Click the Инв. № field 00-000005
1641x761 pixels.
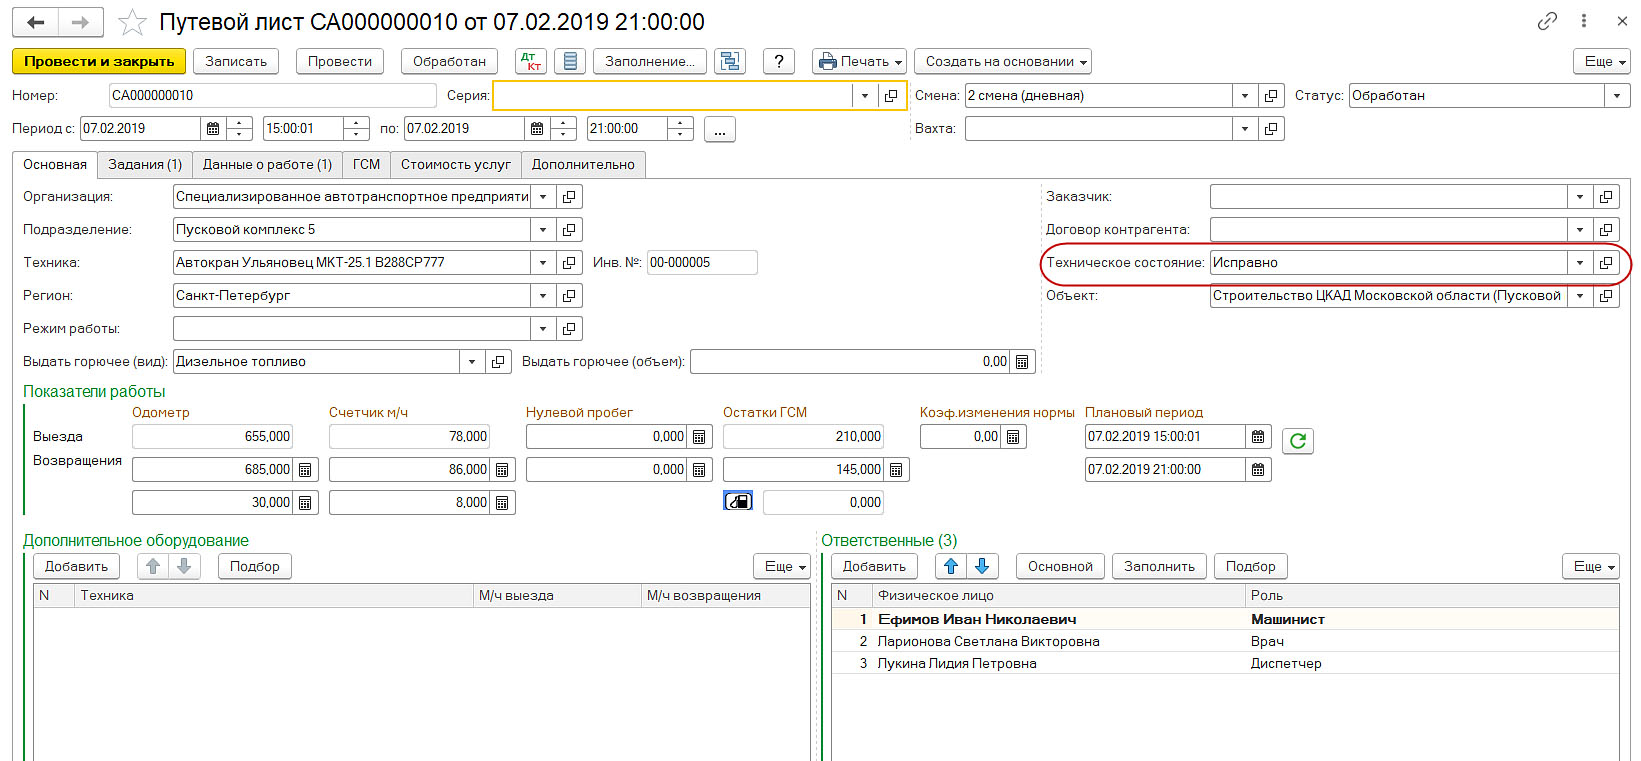click(x=702, y=262)
